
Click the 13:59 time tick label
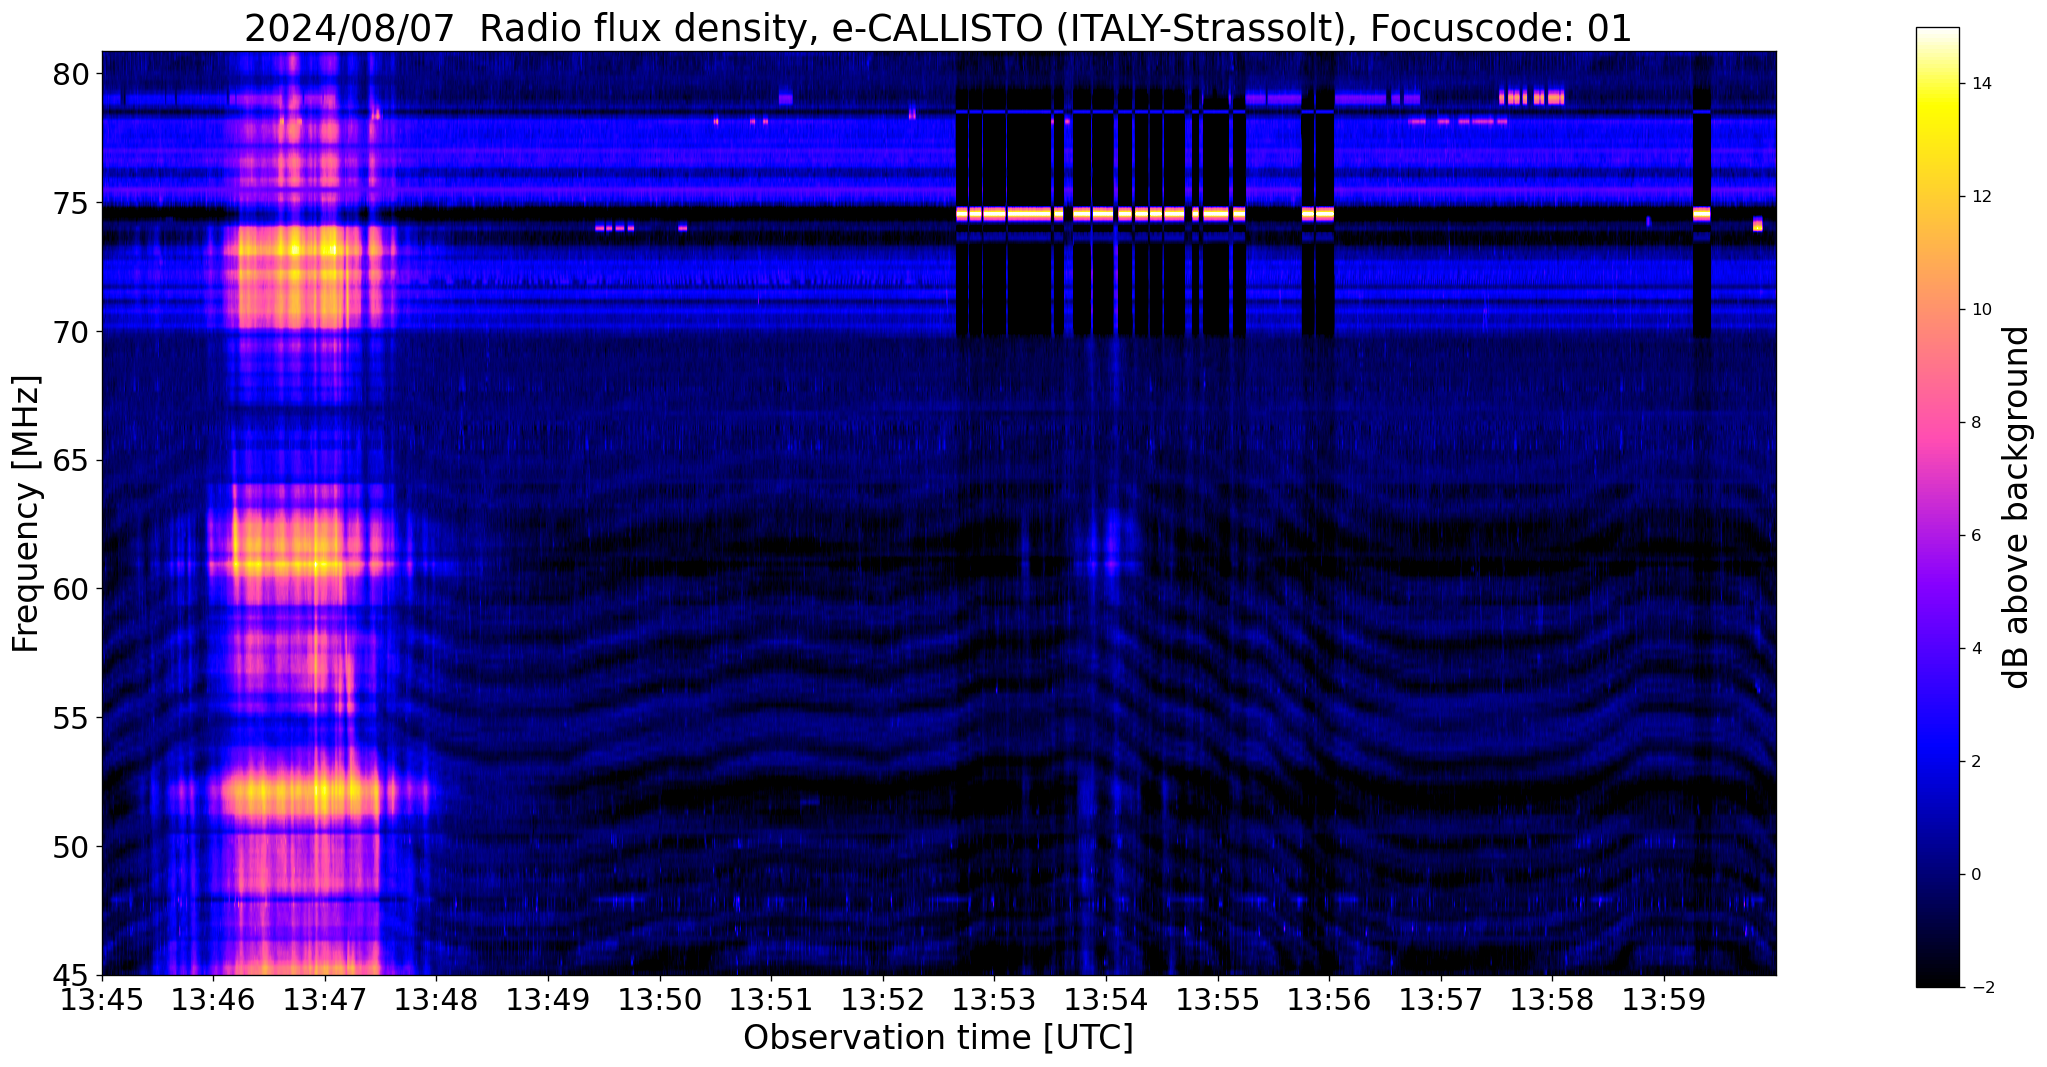1664,999
